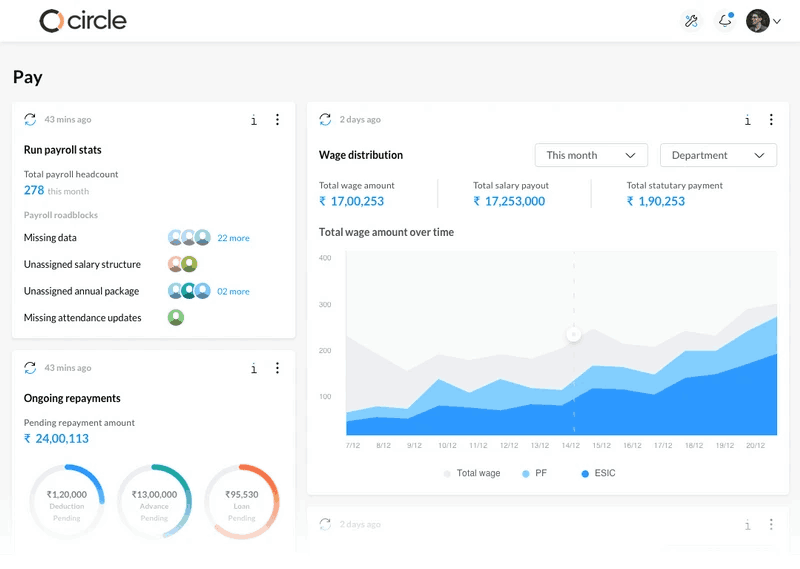Viewport: 800px width, 569px height.
Task: Open the notifications bell icon
Action: (725, 21)
